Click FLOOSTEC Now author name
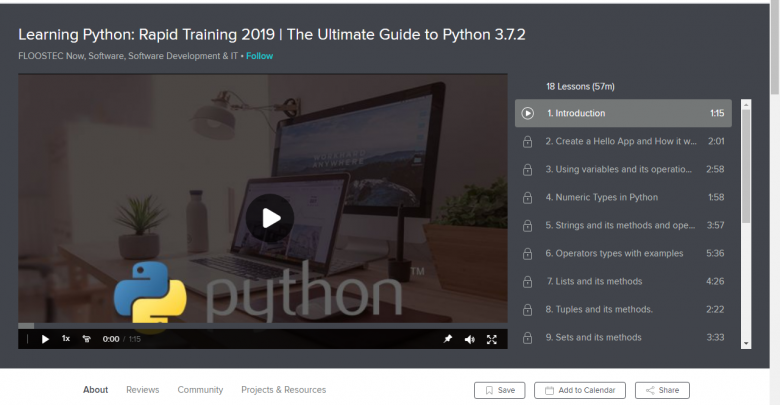This screenshot has width=780, height=405. (51, 56)
